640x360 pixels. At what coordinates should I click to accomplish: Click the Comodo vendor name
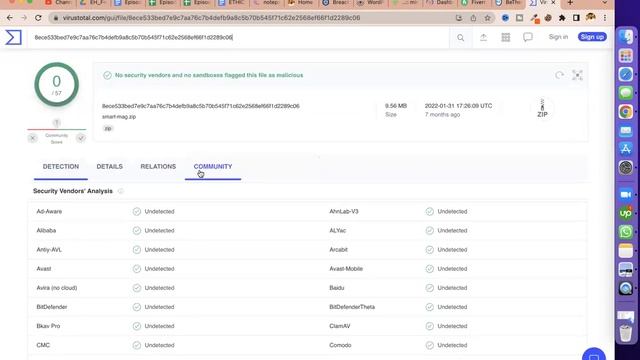[340, 345]
